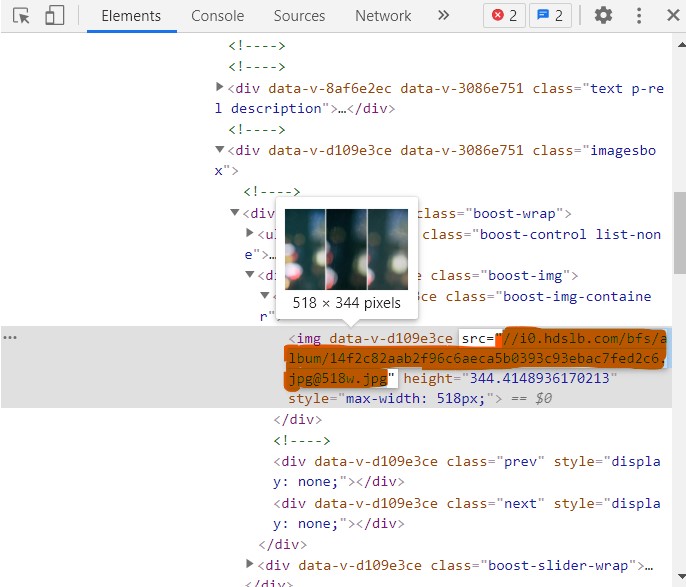Click the red error count badge
Screen dimensions: 686x587
point(503,16)
